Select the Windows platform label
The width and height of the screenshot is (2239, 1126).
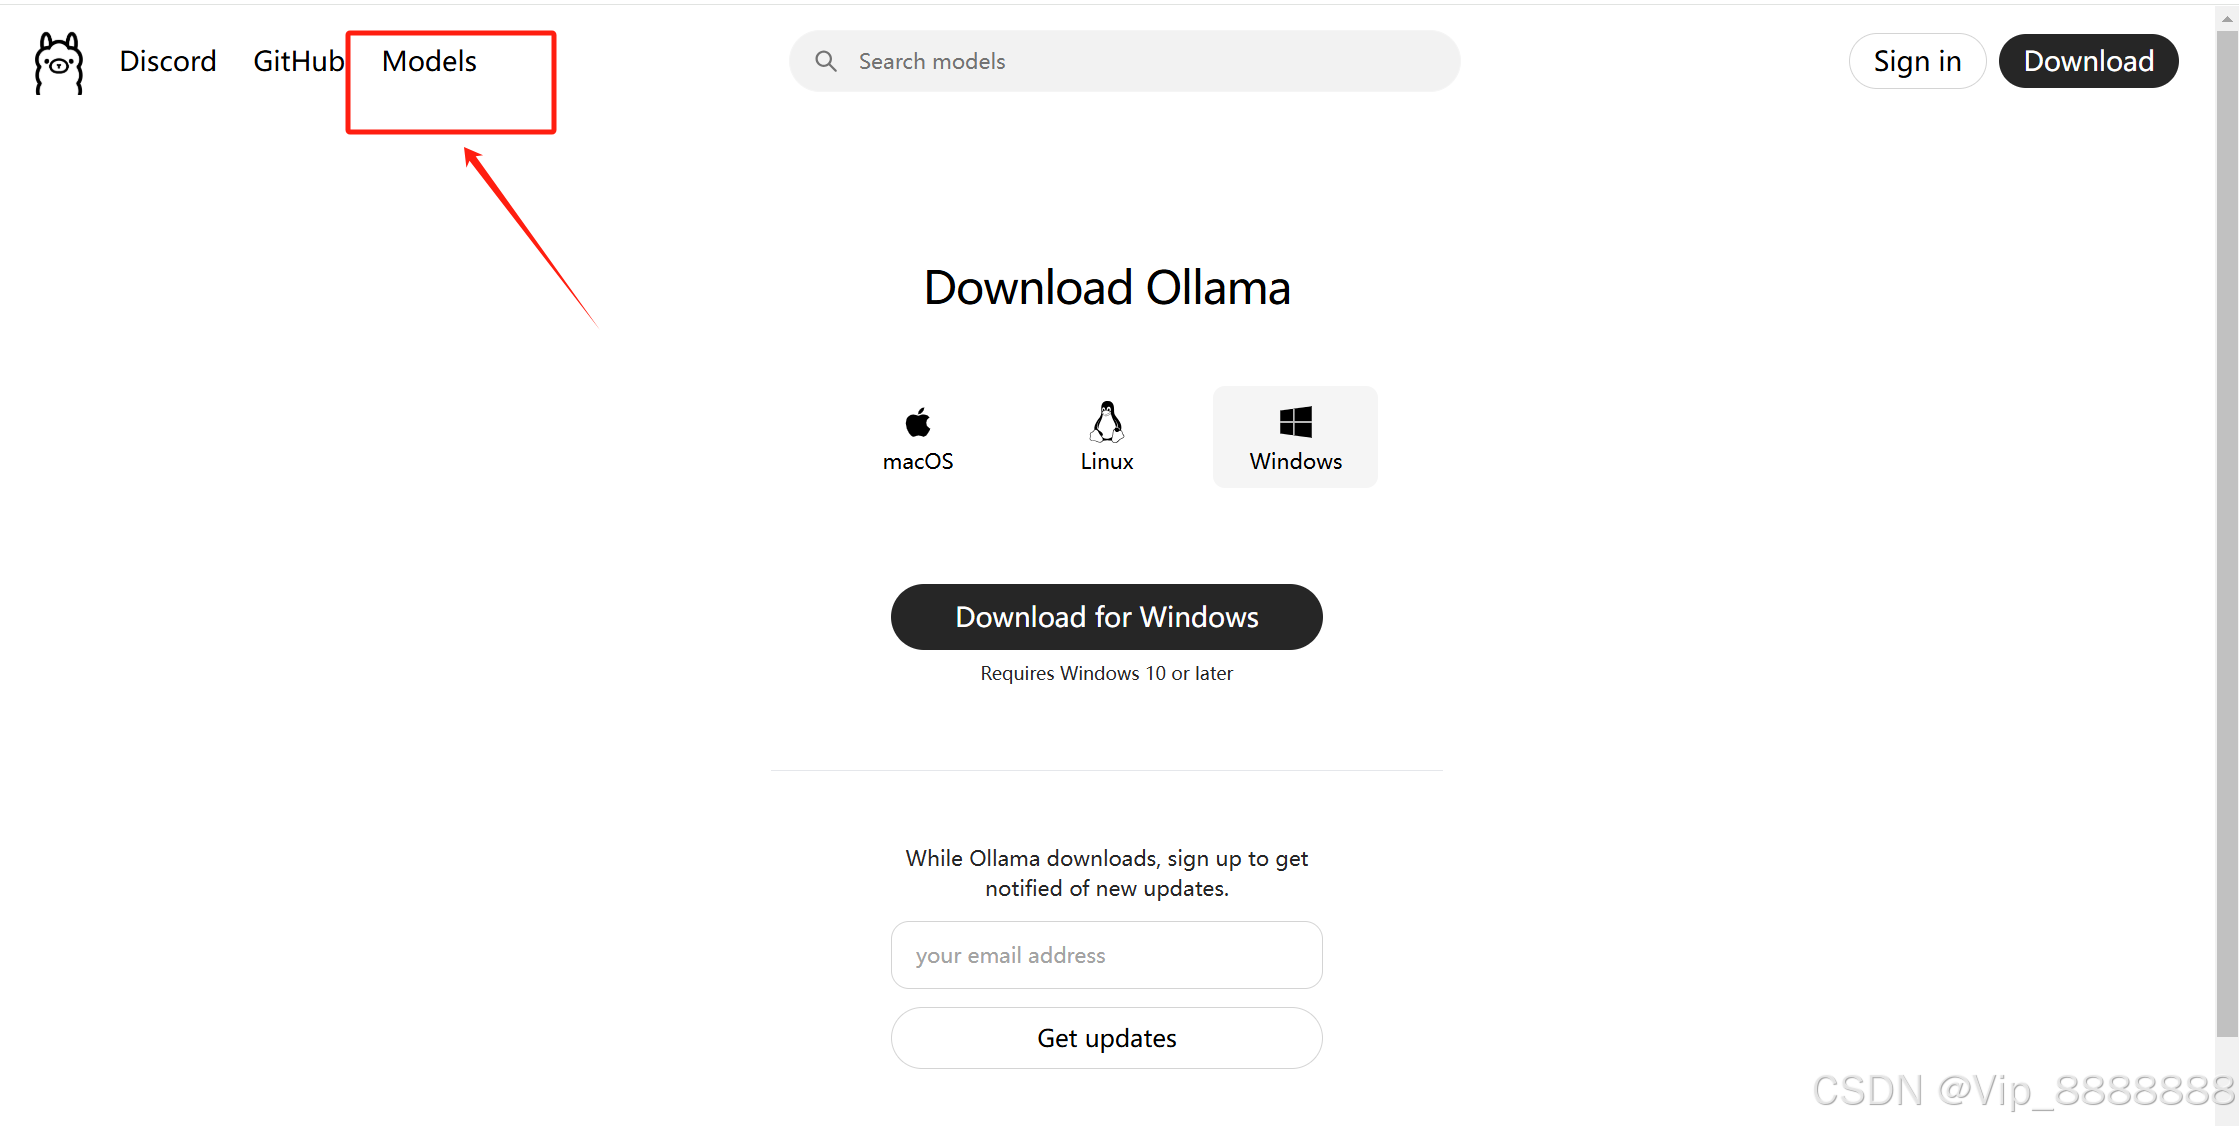coord(1296,461)
